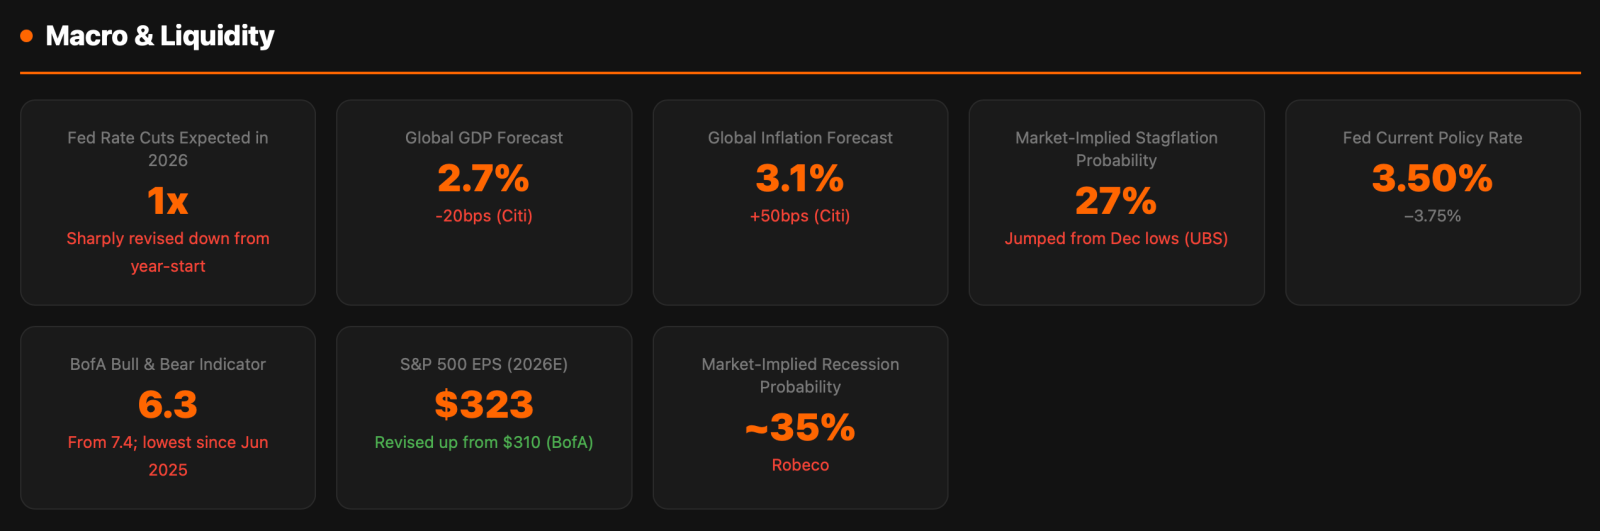The height and width of the screenshot is (531, 1600).
Task: Open the Global Inflation Forecast card
Action: [800, 202]
